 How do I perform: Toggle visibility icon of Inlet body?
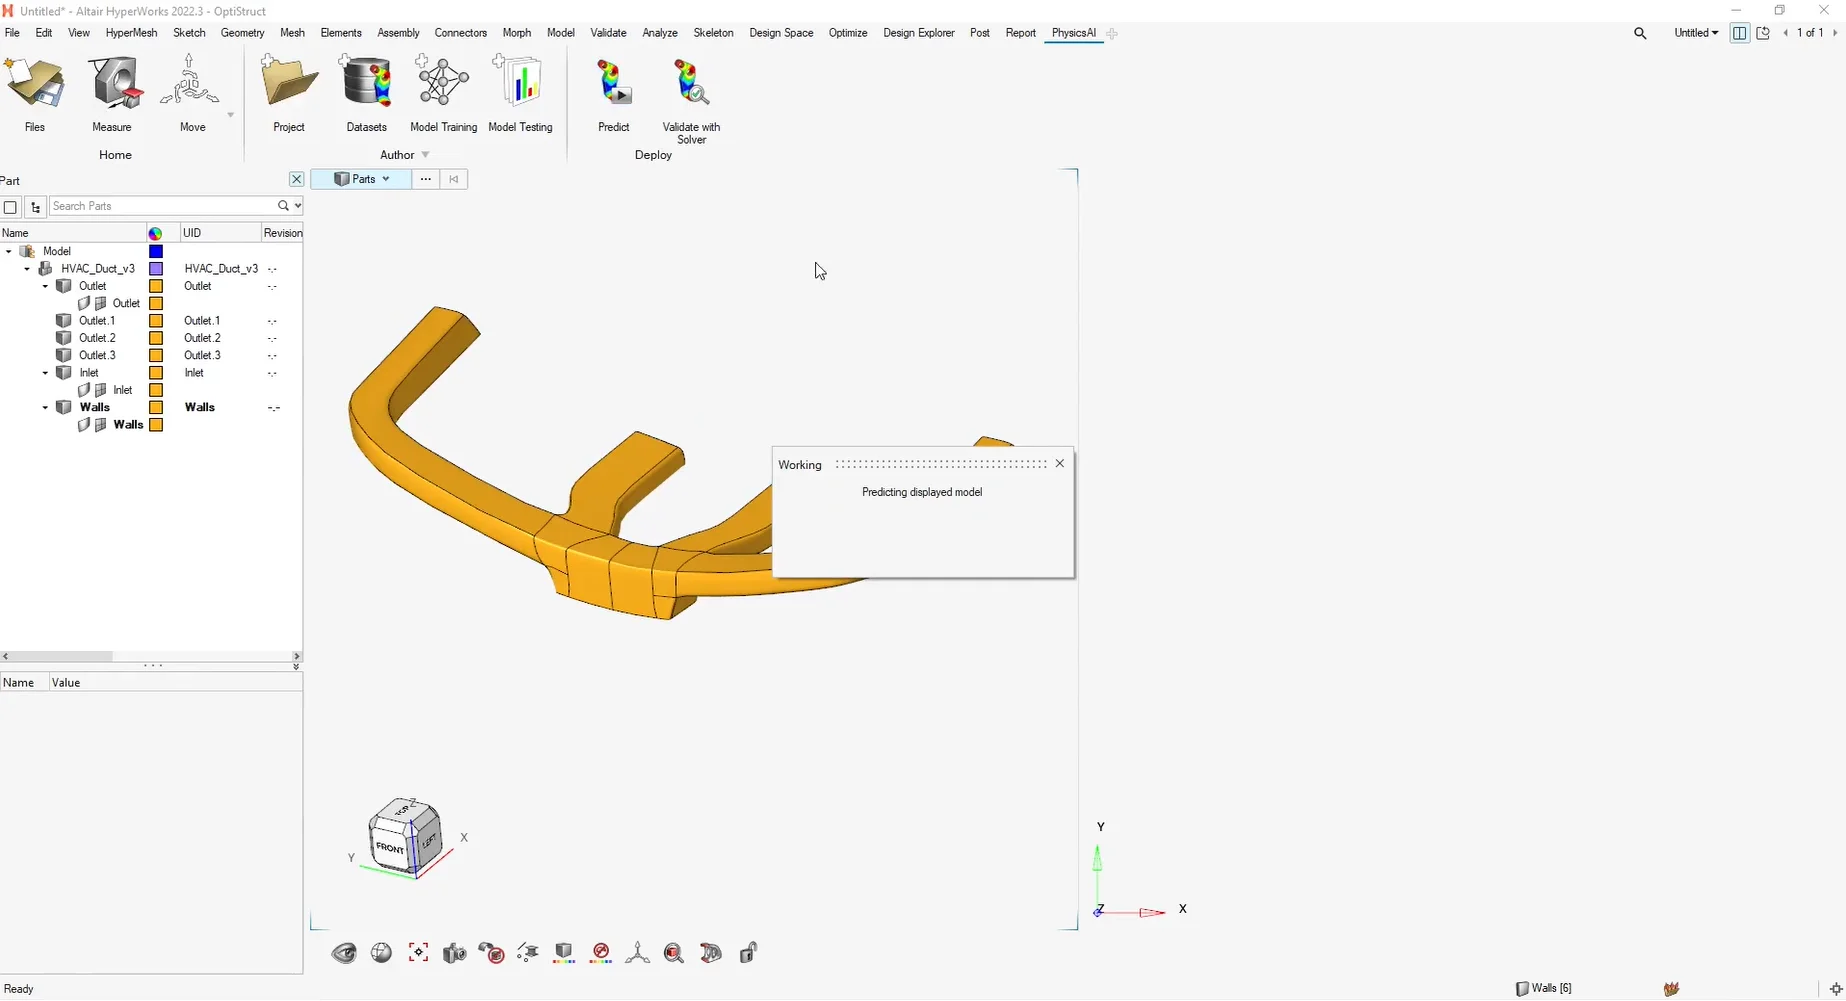click(84, 390)
